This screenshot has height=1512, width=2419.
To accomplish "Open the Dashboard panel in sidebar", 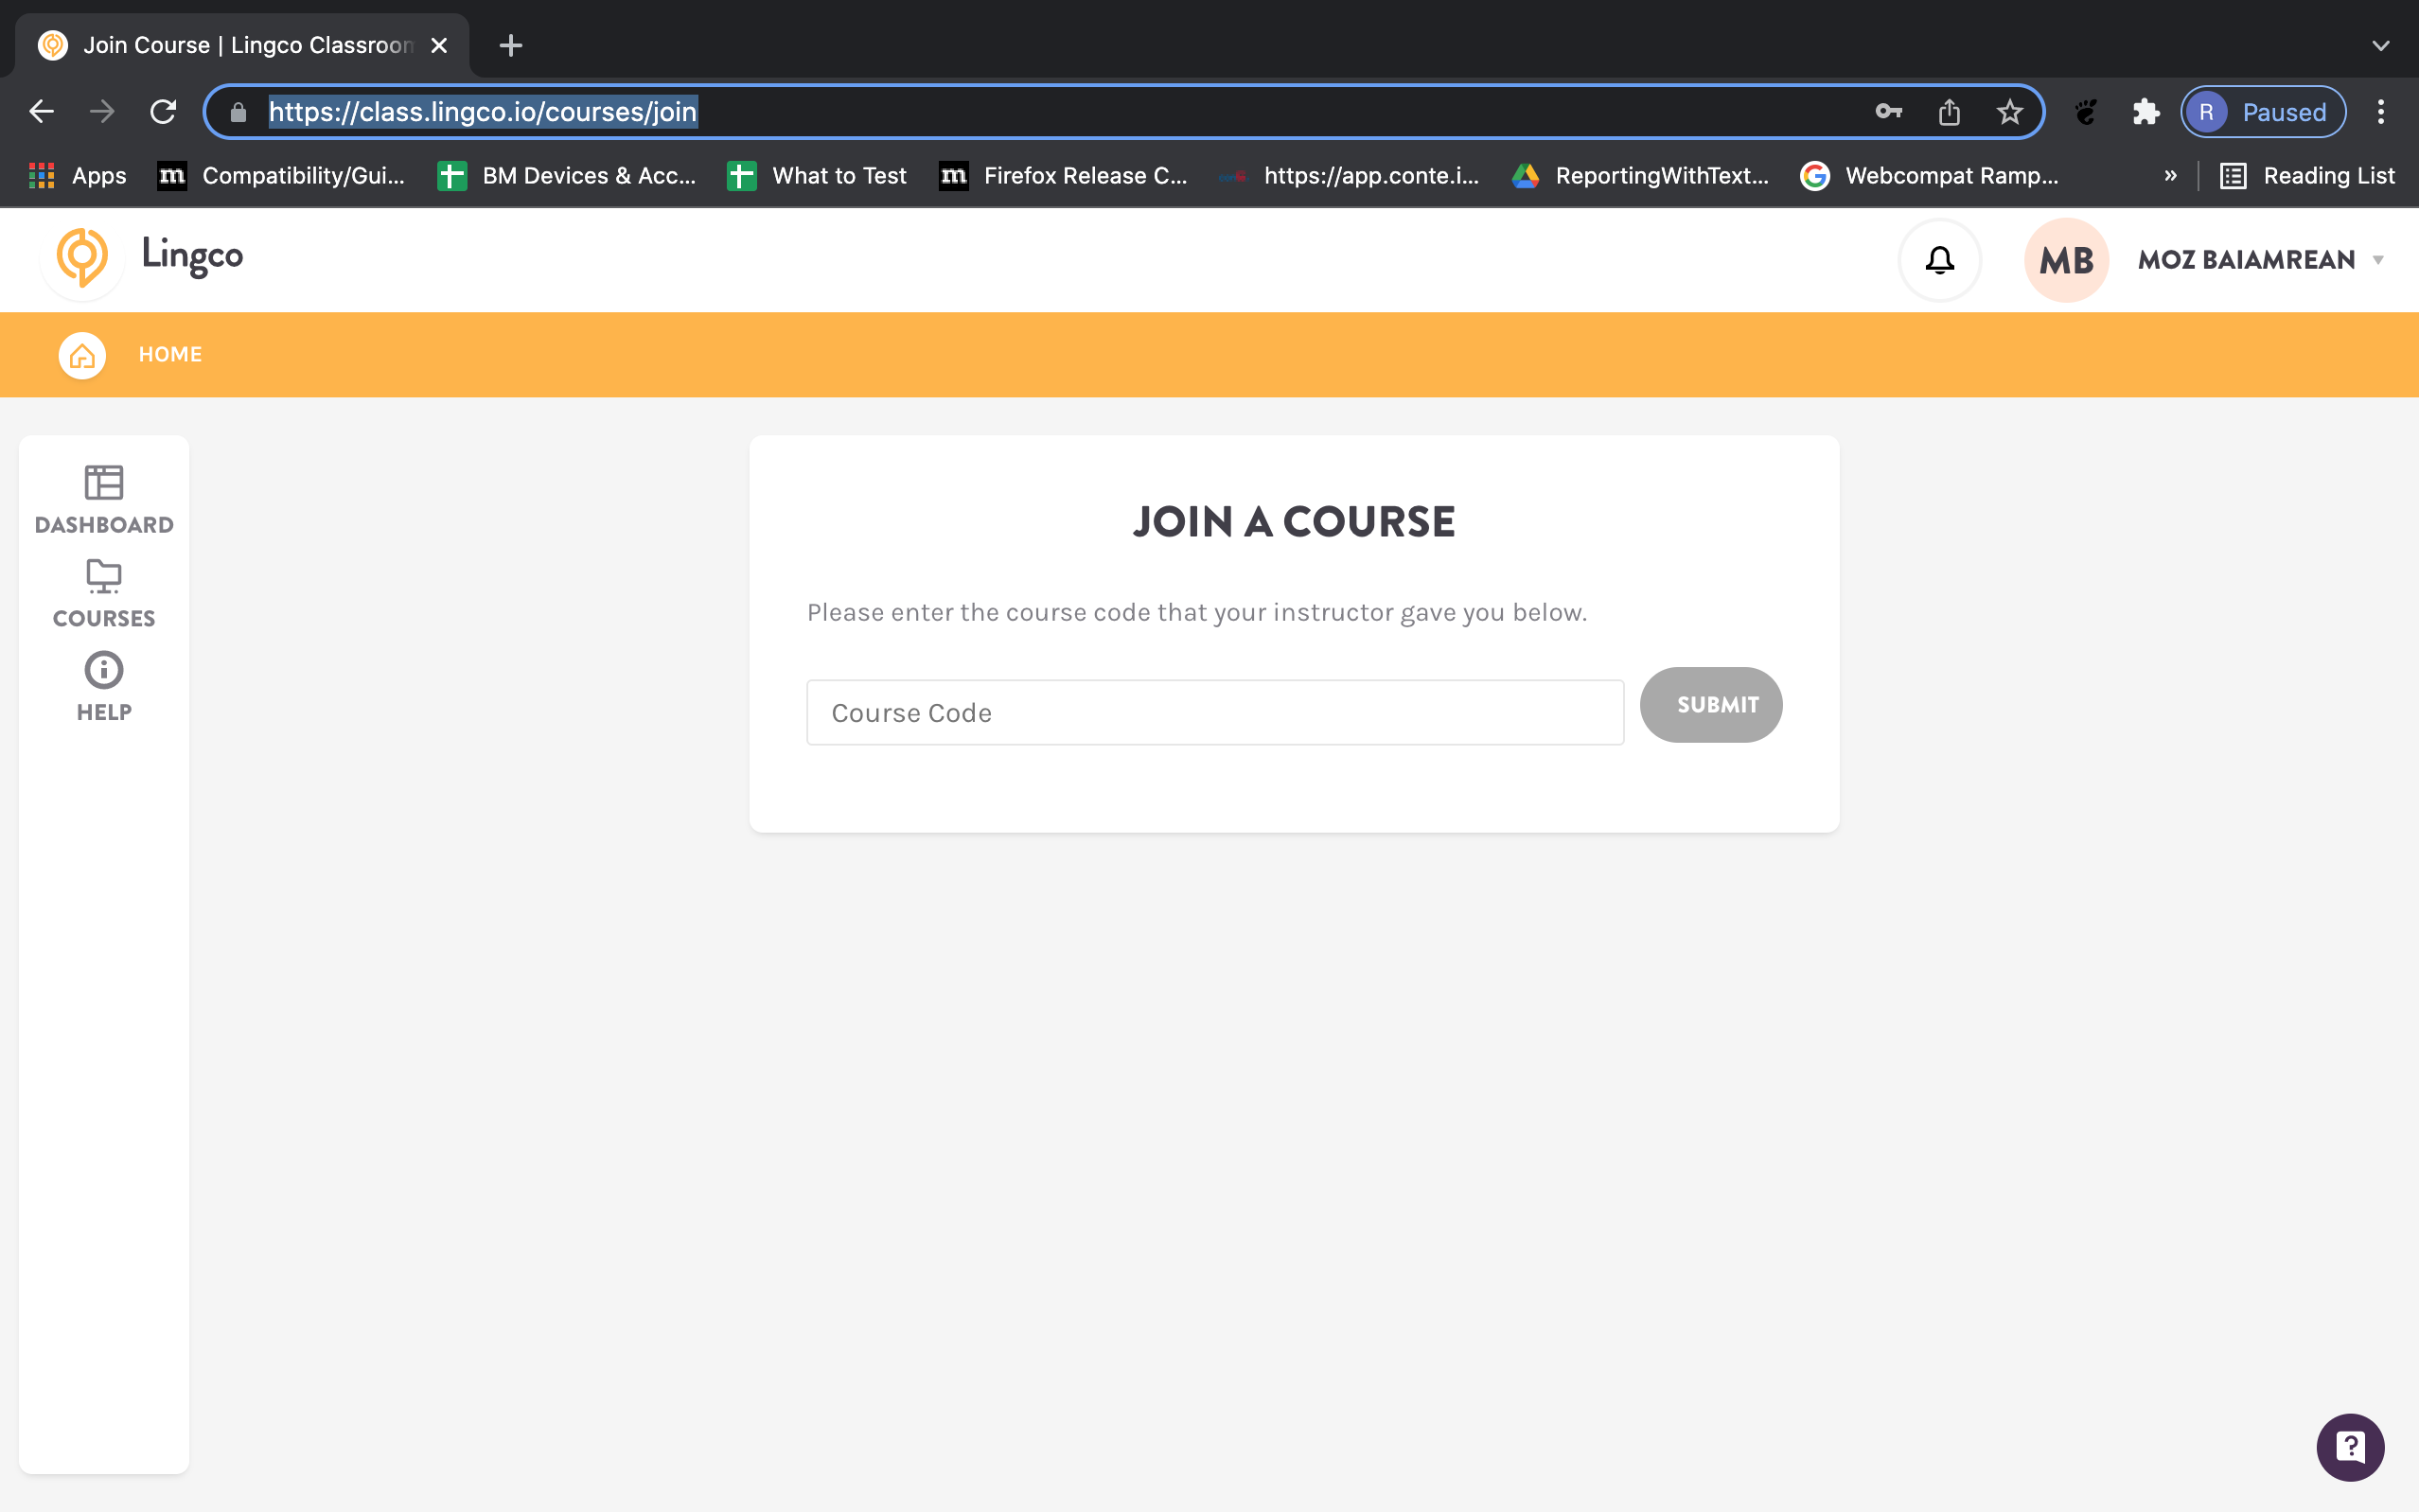I will [103, 500].
